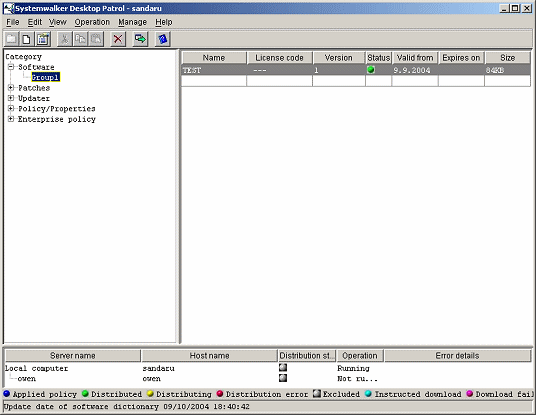Click the greyed-out scissors cut icon
Screen dimensions: 536x415
(x=64, y=39)
